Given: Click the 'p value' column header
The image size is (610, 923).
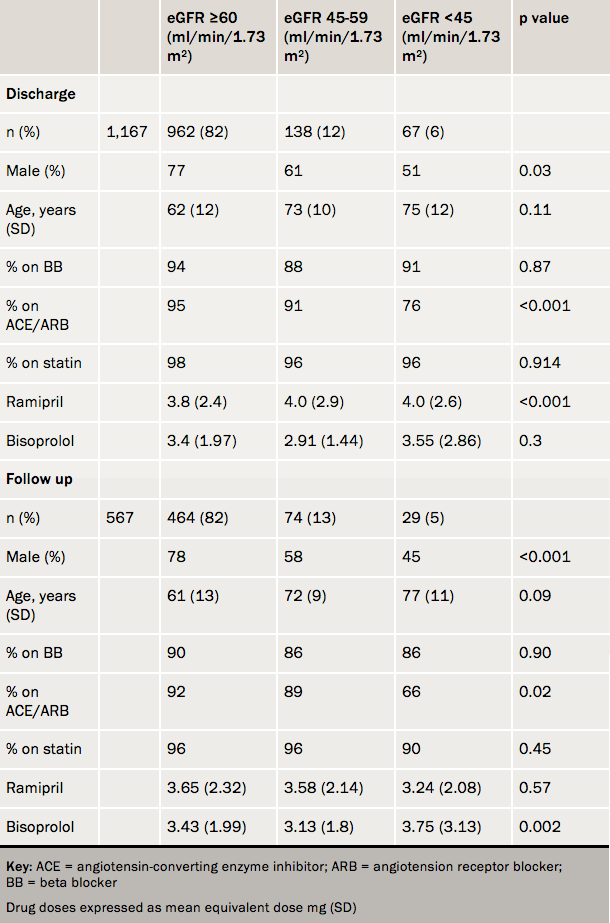Looking at the screenshot, I should pyautogui.click(x=542, y=19).
